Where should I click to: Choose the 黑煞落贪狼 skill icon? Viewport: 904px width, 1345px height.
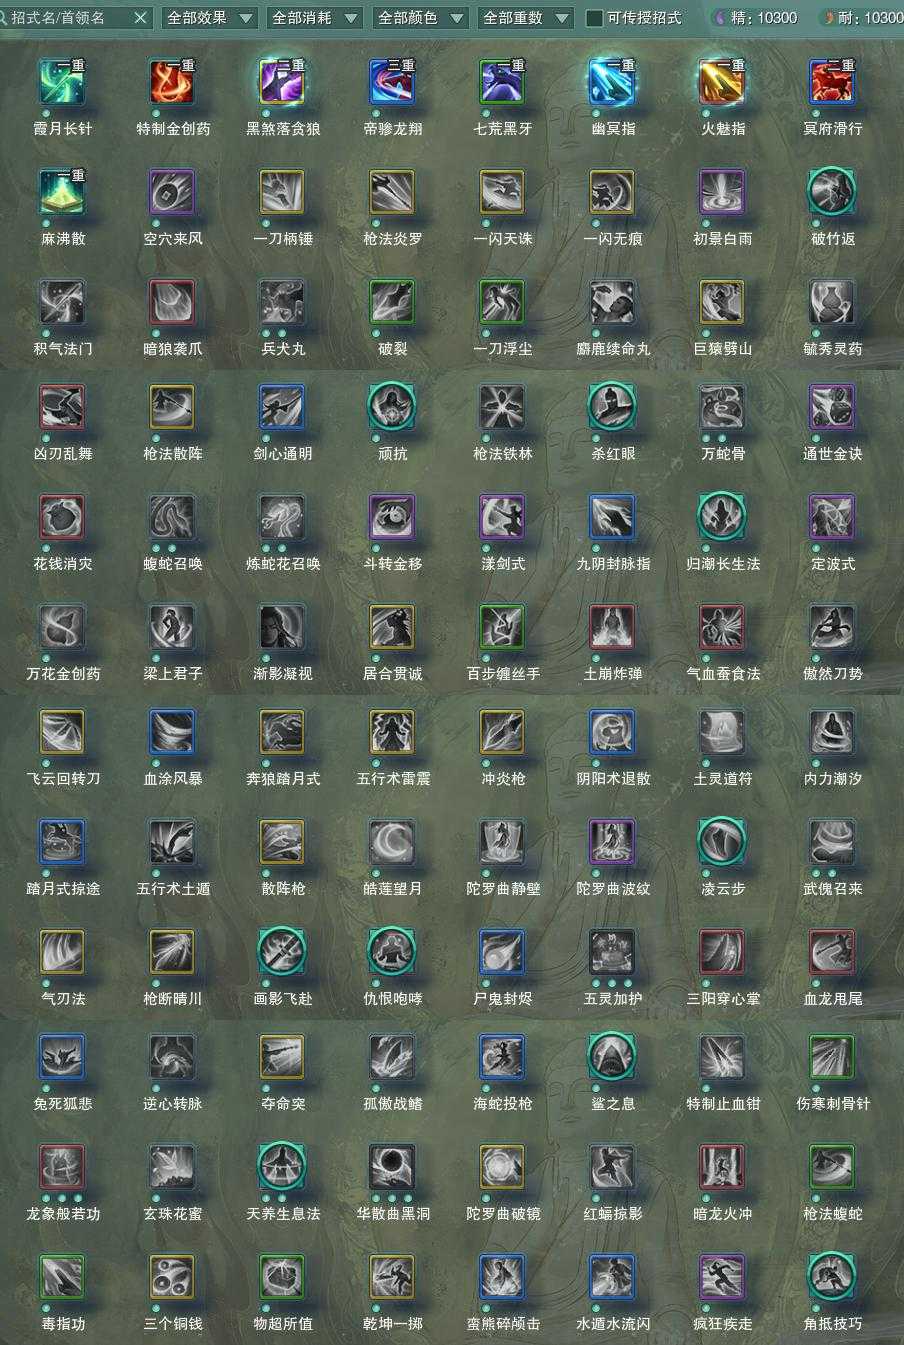(282, 82)
